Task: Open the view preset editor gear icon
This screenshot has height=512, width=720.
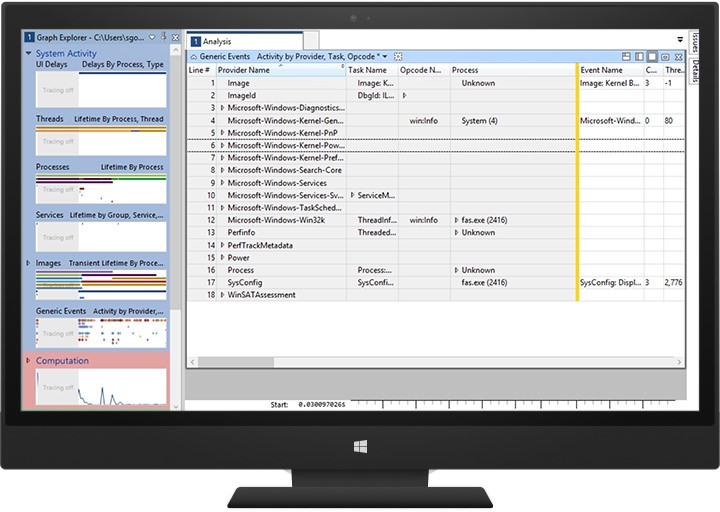Action: (398, 56)
